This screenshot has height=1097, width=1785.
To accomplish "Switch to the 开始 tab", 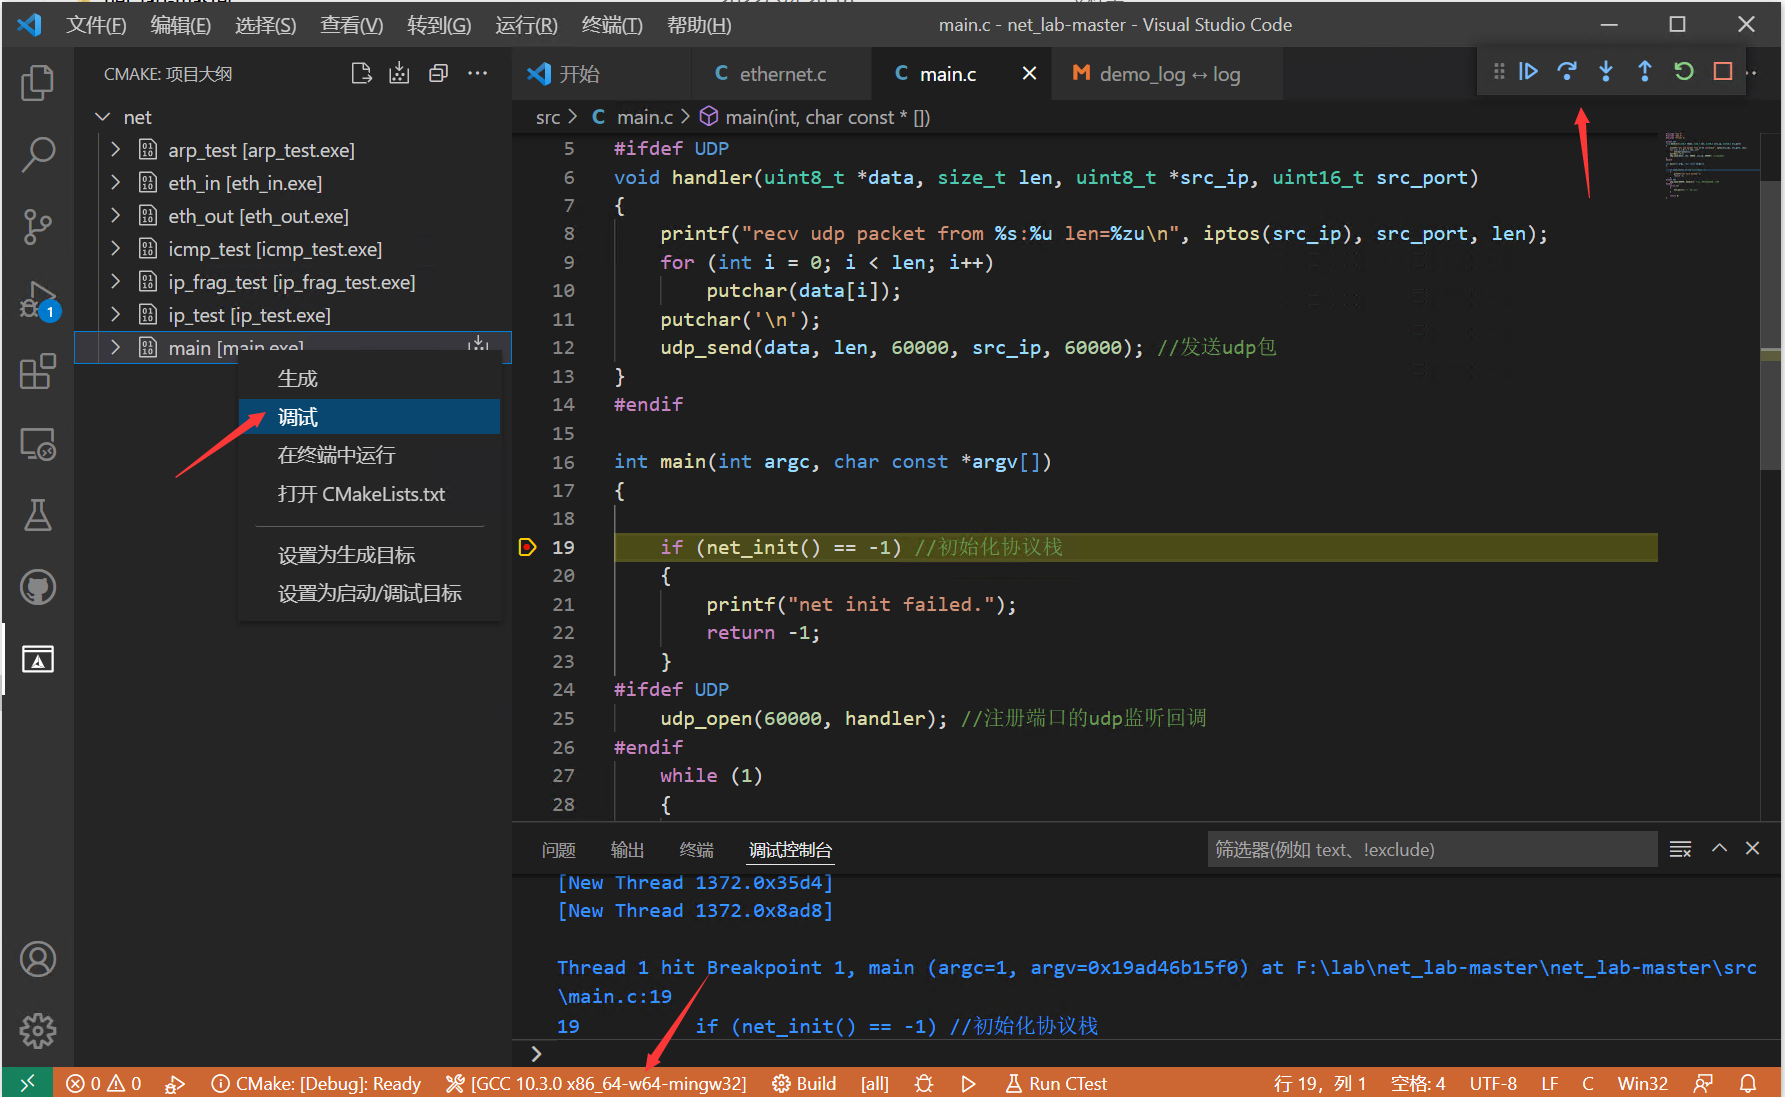I will point(602,74).
